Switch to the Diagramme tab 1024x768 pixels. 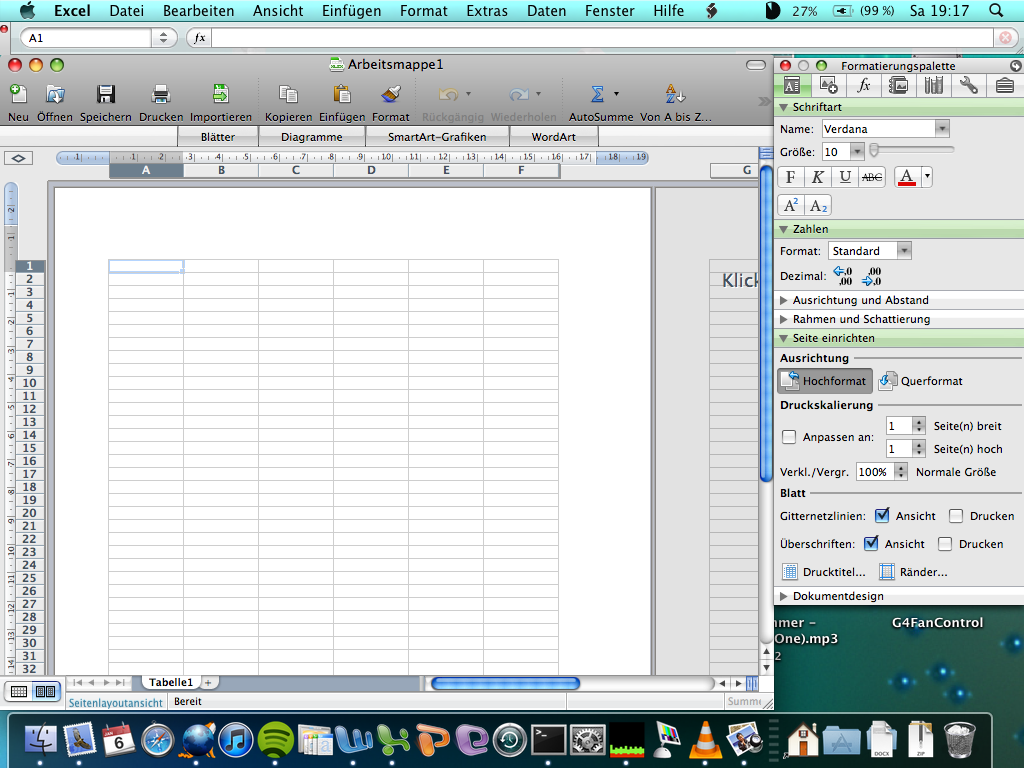point(312,136)
